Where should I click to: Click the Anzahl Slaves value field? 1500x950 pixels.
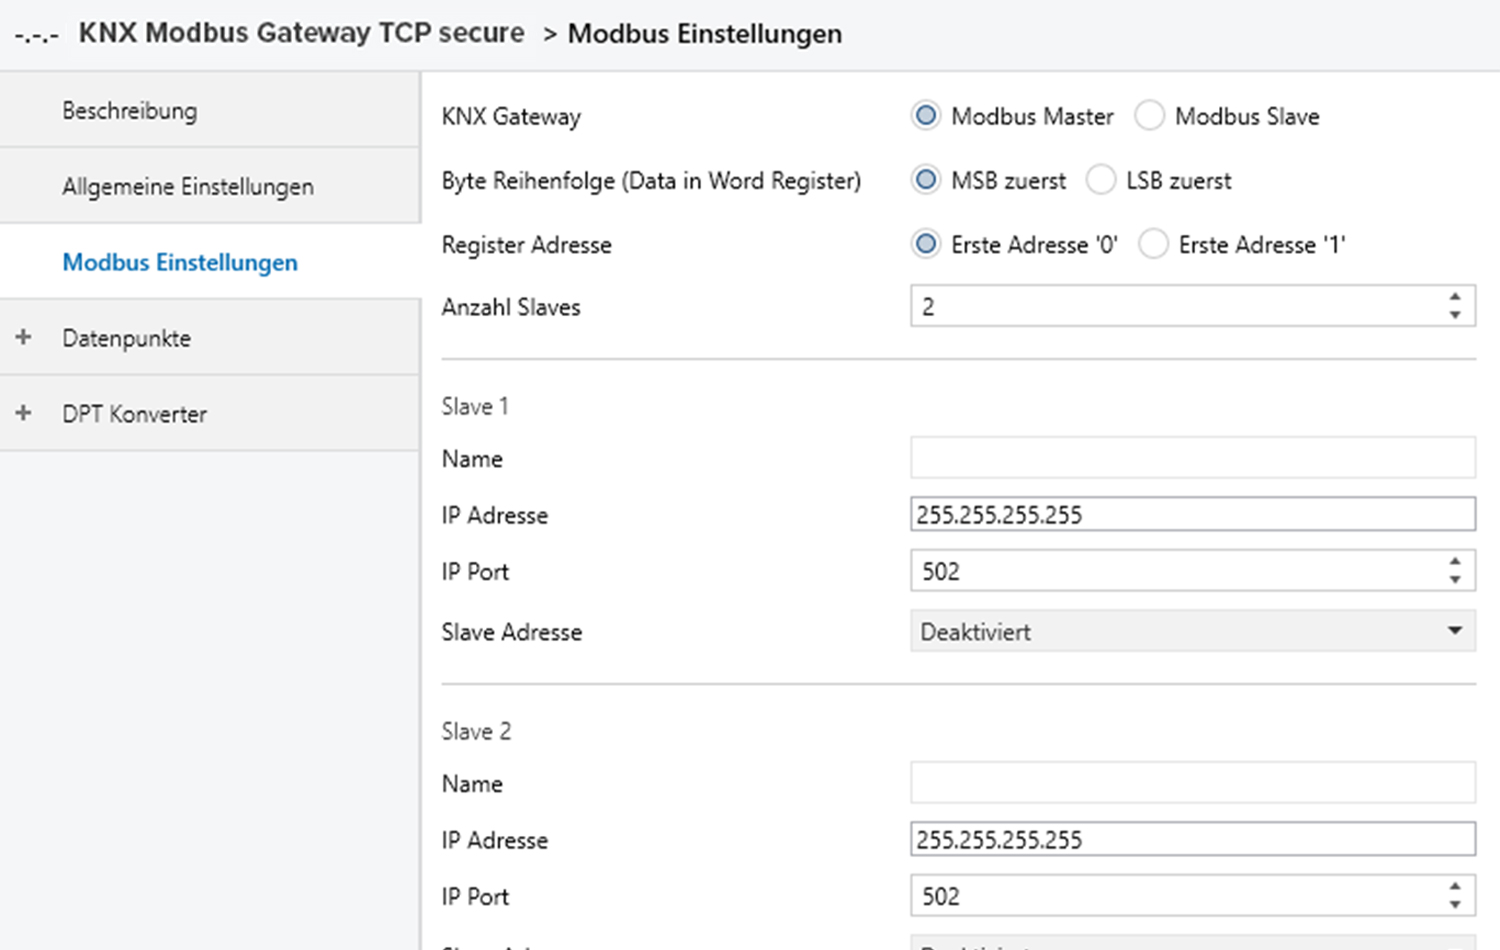tap(1192, 306)
